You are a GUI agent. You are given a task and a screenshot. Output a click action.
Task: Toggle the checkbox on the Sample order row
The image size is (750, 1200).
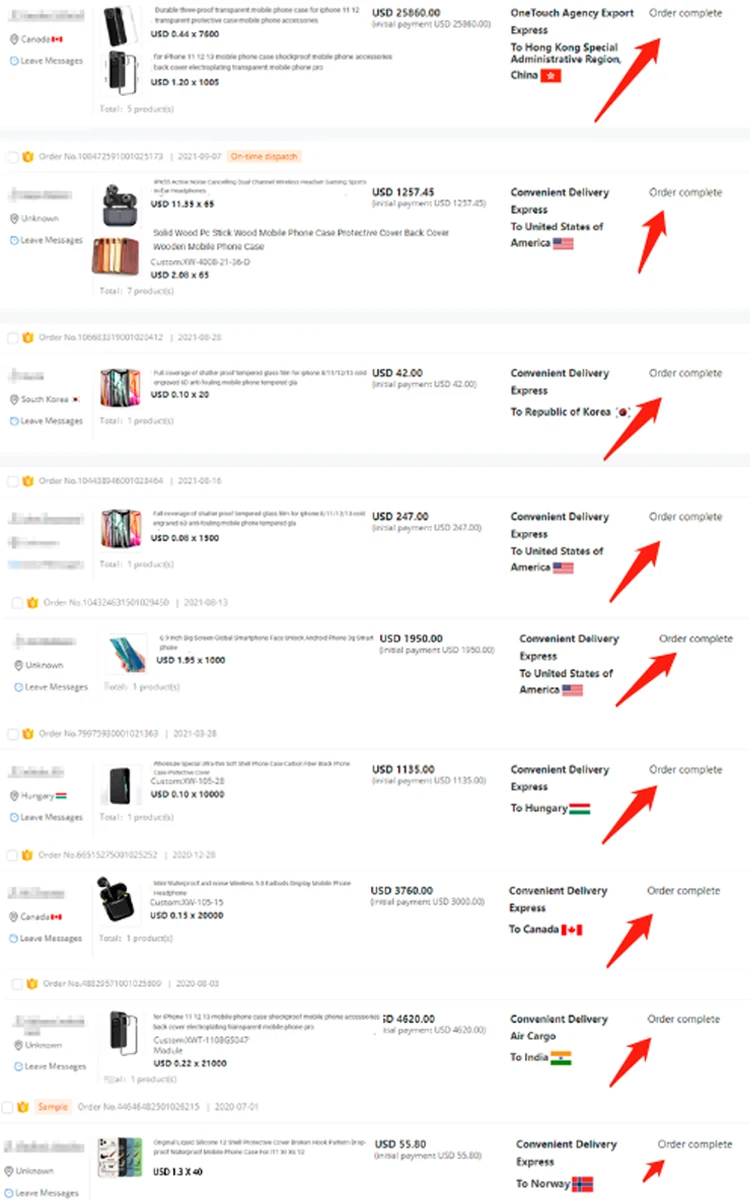[8, 1107]
